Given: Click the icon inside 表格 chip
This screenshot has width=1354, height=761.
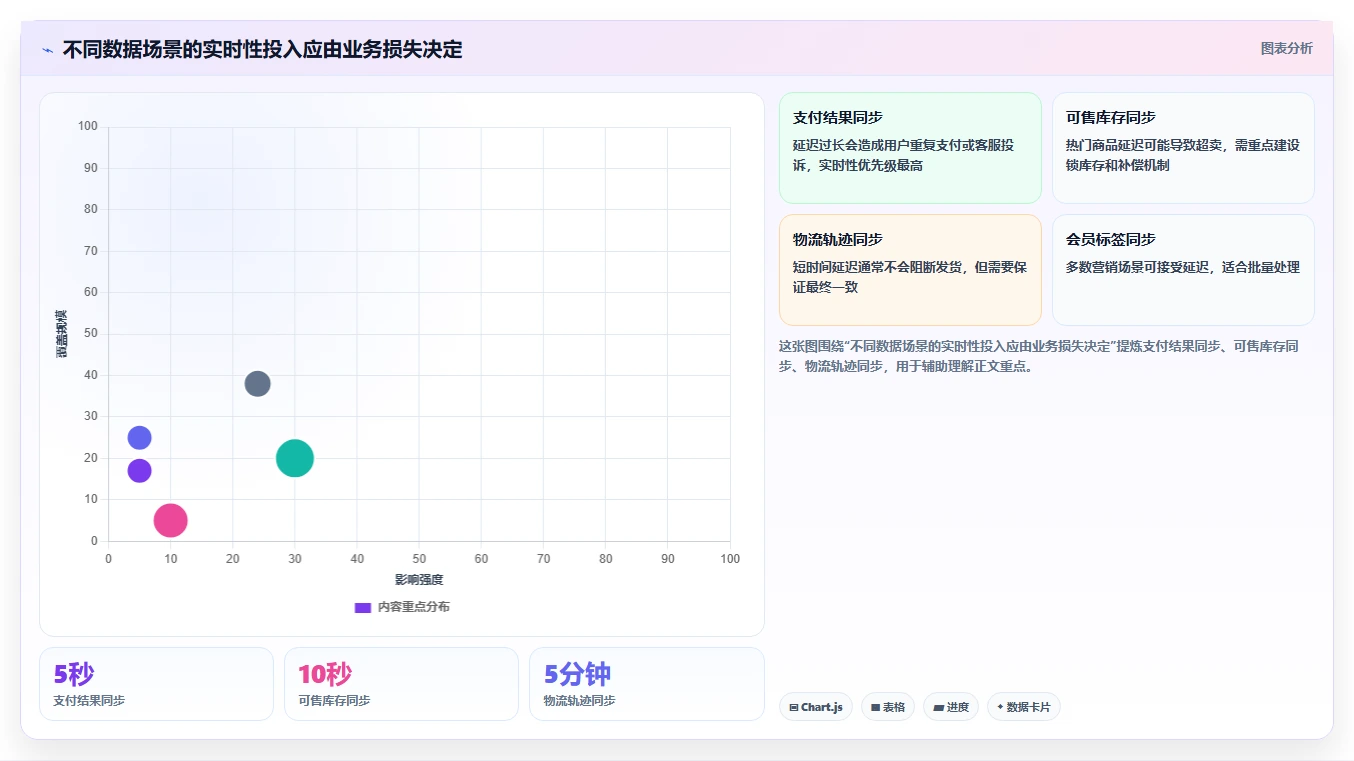Looking at the screenshot, I should [876, 707].
